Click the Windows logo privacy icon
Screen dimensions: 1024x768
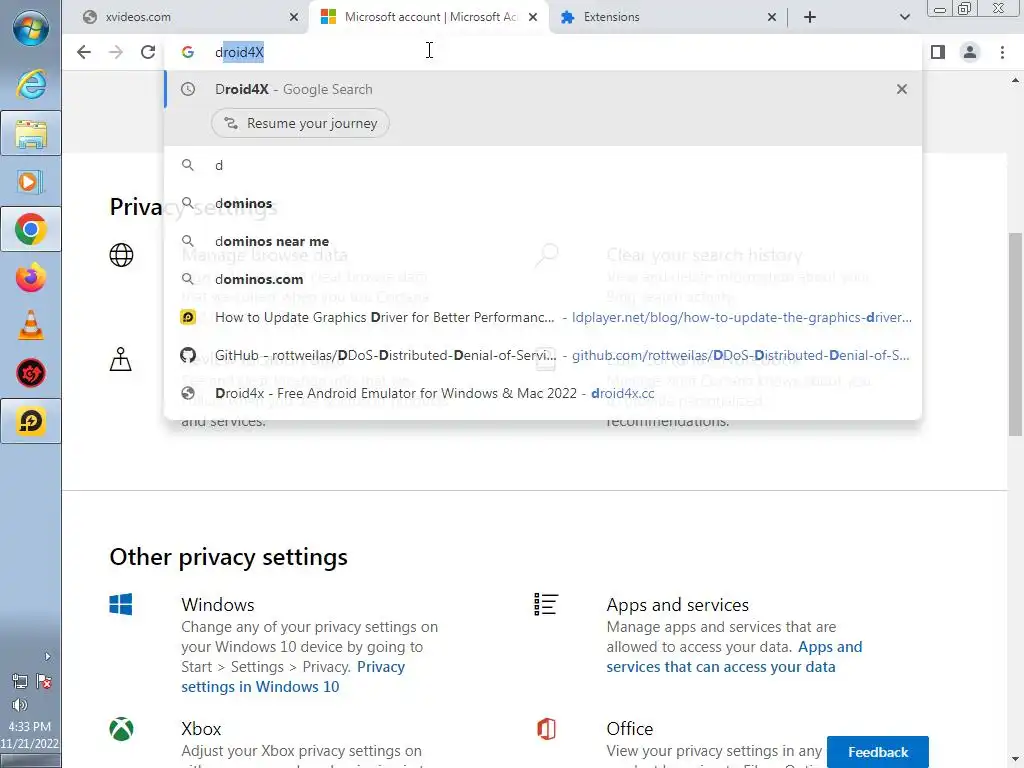tap(121, 604)
